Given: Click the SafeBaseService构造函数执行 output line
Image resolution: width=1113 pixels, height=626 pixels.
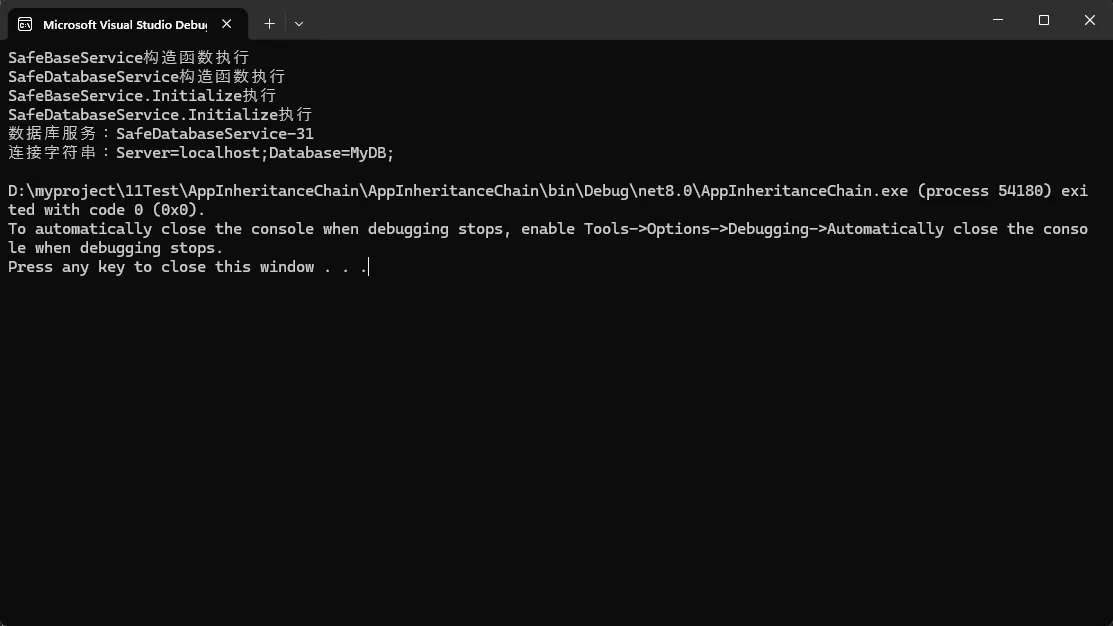Looking at the screenshot, I should (x=128, y=58).
